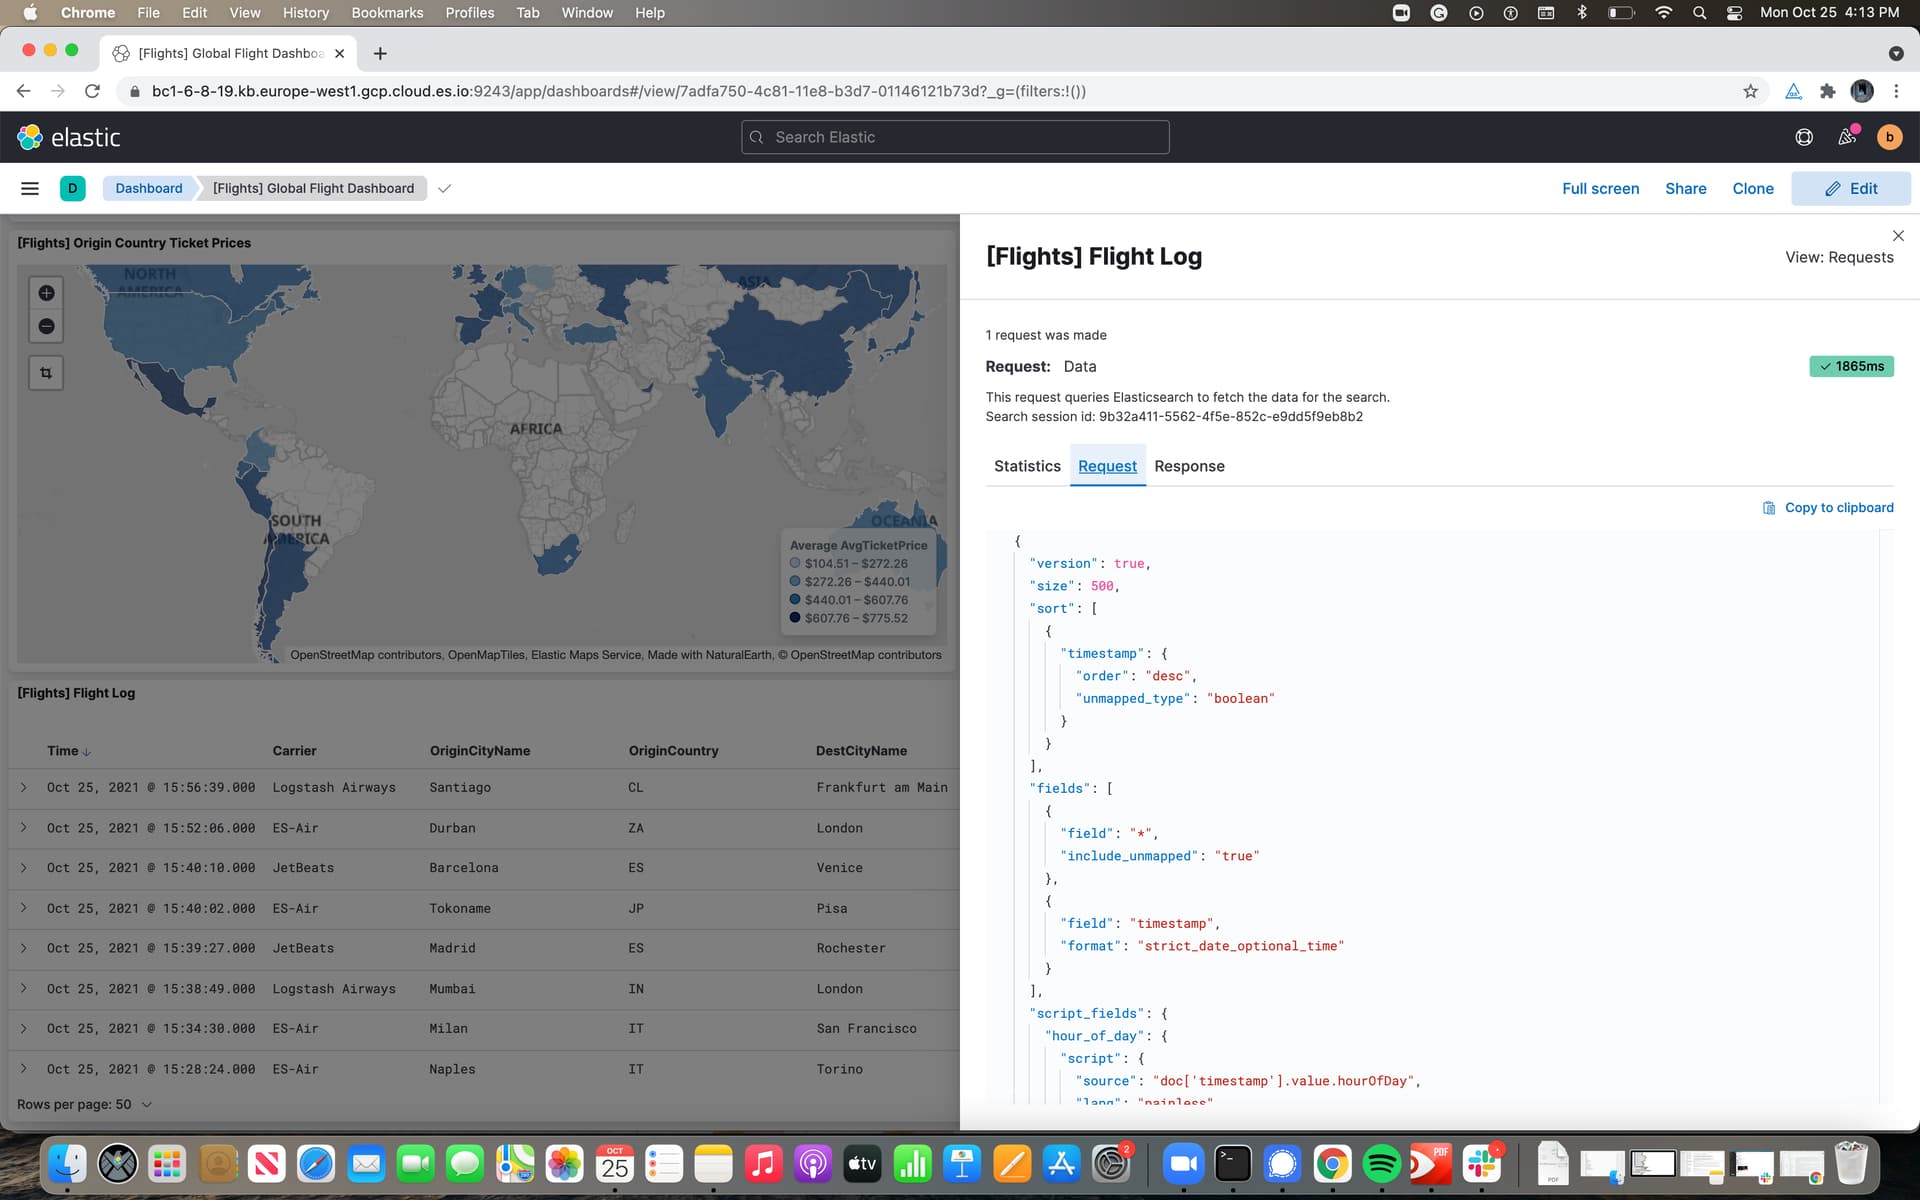This screenshot has width=1920, height=1200.
Task: Click the Edit dashboard button
Action: [x=1850, y=188]
